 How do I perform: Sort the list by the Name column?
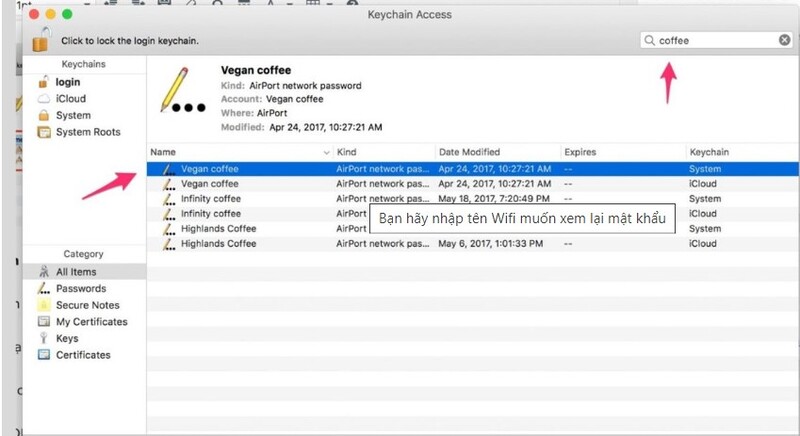pos(163,152)
